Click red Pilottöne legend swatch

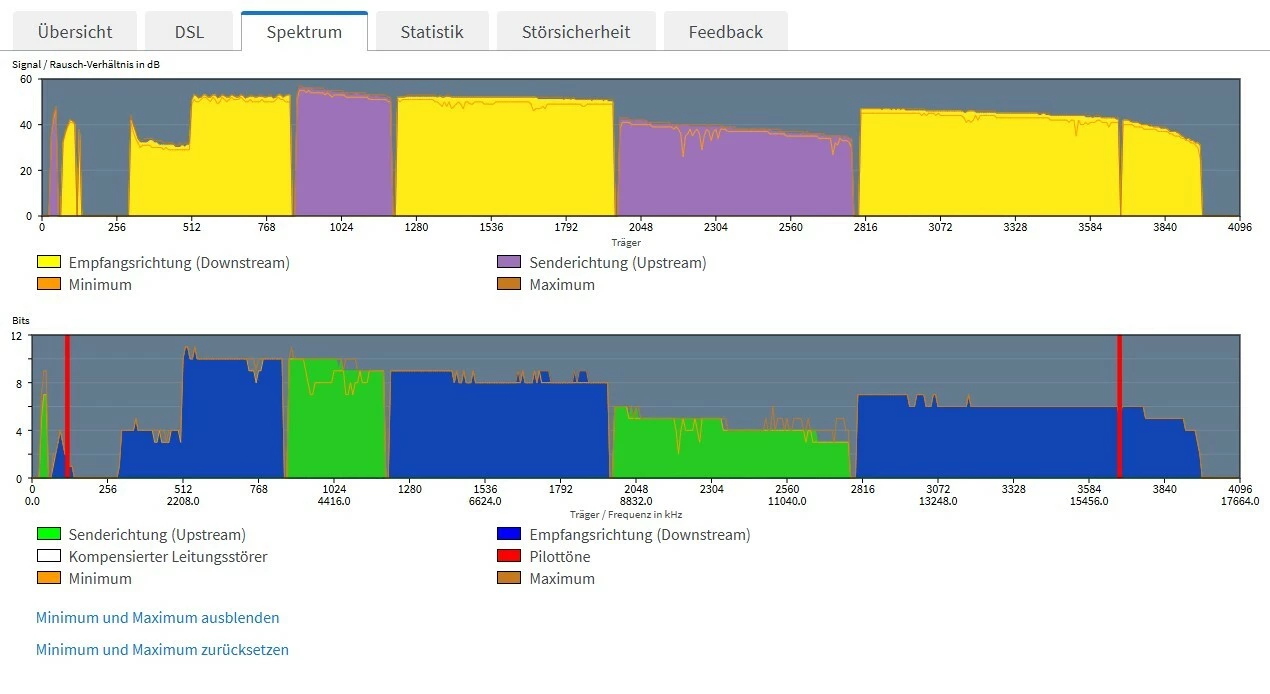[509, 557]
